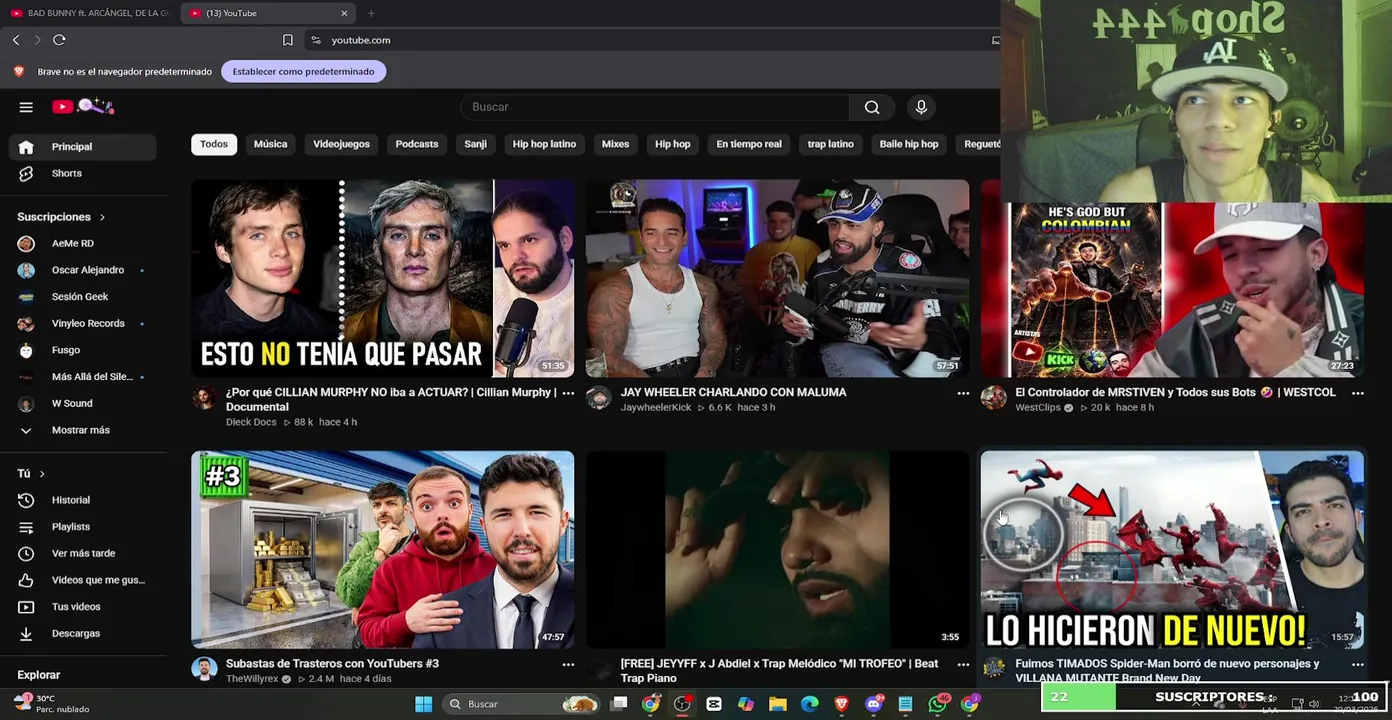Click into YouTube Buscar search field
Screen dimensions: 1392x720
click(x=655, y=107)
